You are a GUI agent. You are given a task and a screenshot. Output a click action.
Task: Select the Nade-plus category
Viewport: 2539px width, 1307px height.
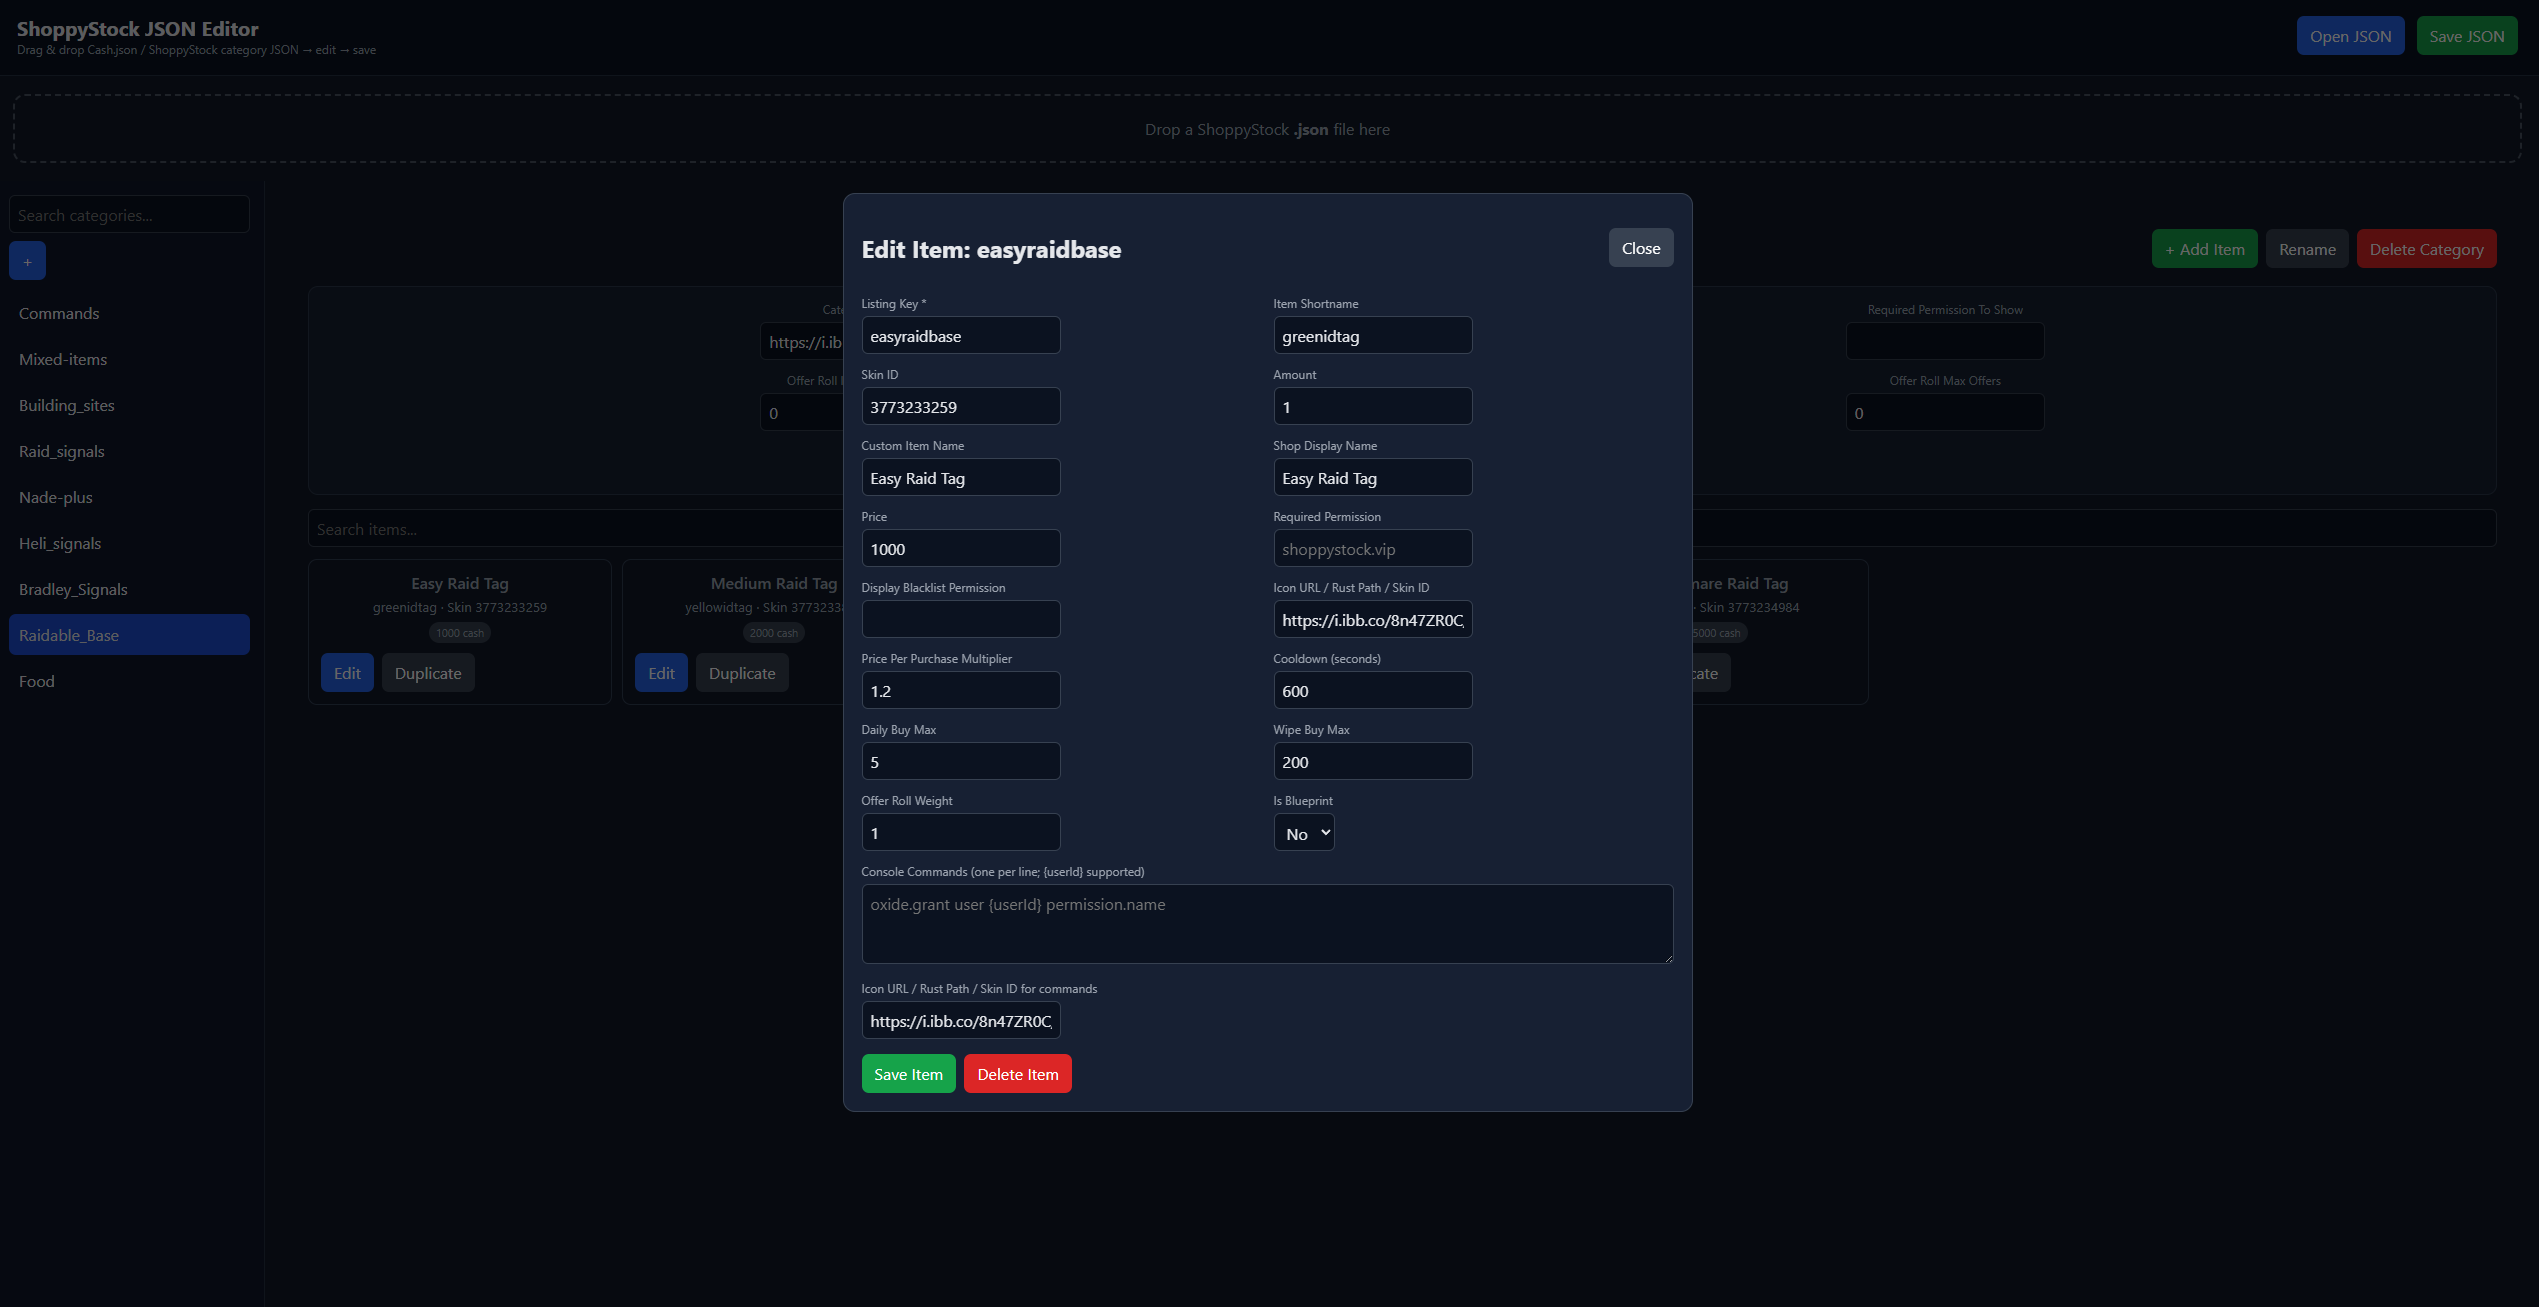pyautogui.click(x=129, y=497)
